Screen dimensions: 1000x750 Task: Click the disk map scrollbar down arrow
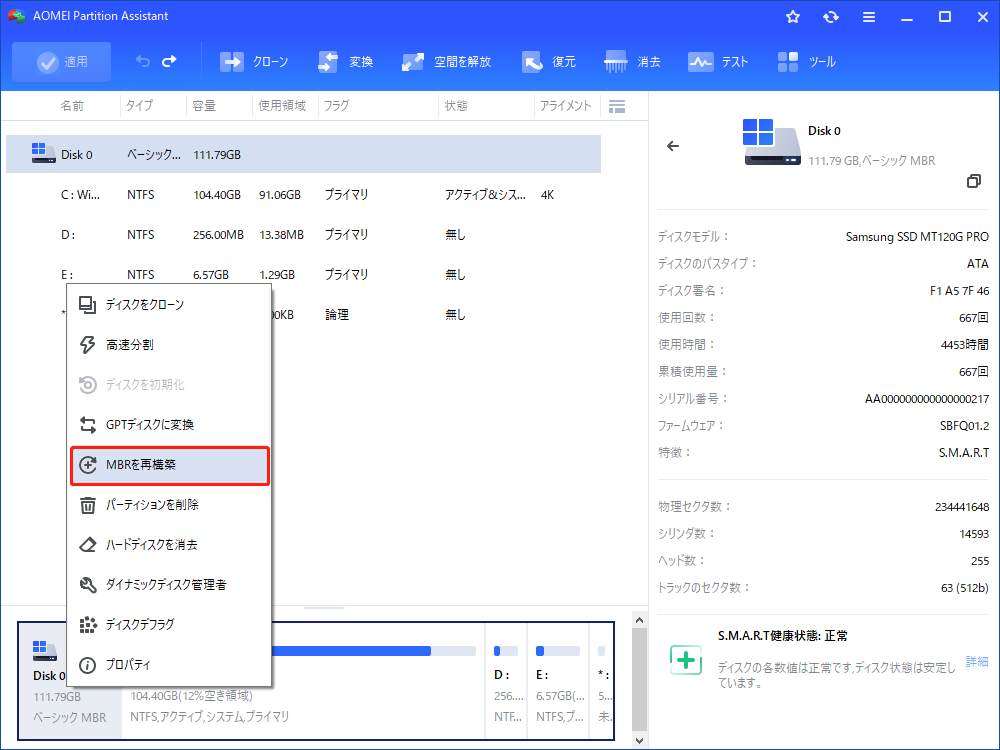point(640,740)
